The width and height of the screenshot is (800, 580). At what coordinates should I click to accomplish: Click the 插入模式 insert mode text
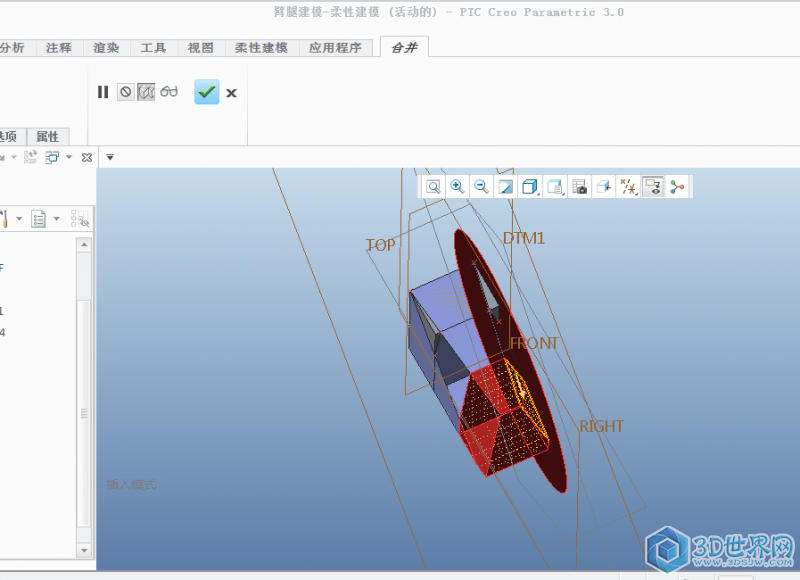pyautogui.click(x=131, y=485)
